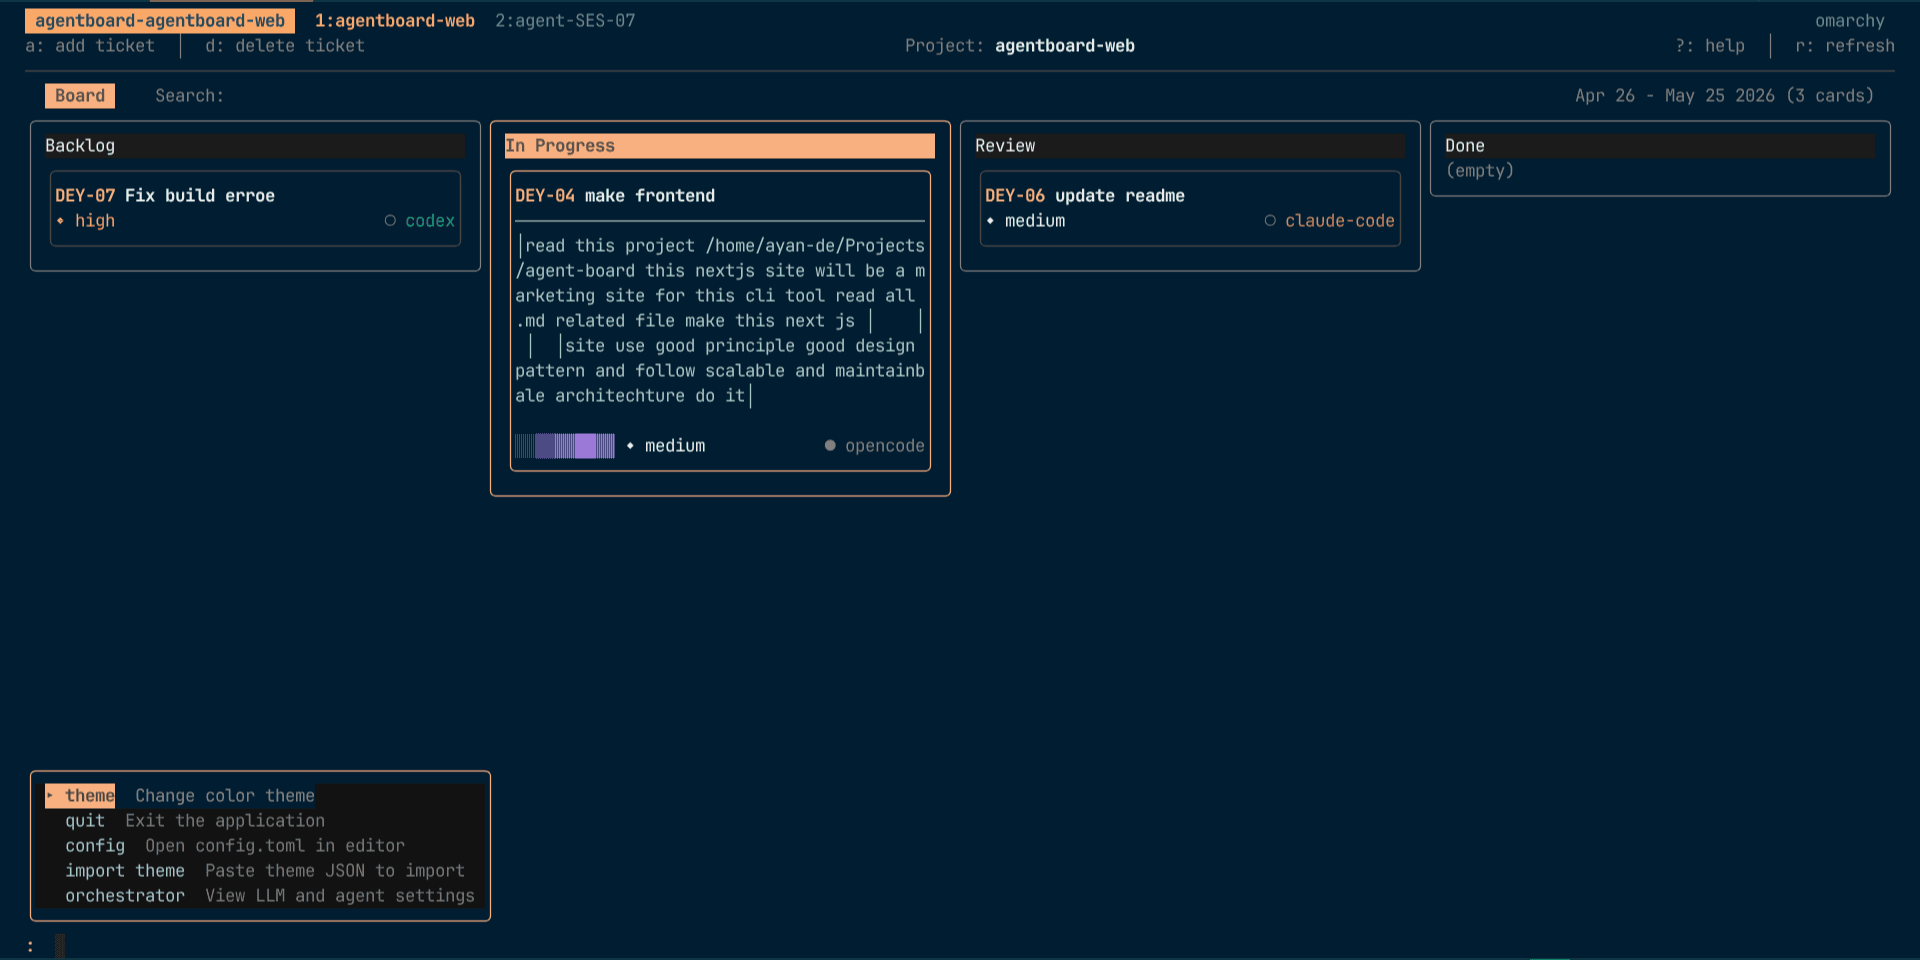1920x960 pixels.
Task: Open orchestrator LLM and agent settings
Action: (125, 895)
